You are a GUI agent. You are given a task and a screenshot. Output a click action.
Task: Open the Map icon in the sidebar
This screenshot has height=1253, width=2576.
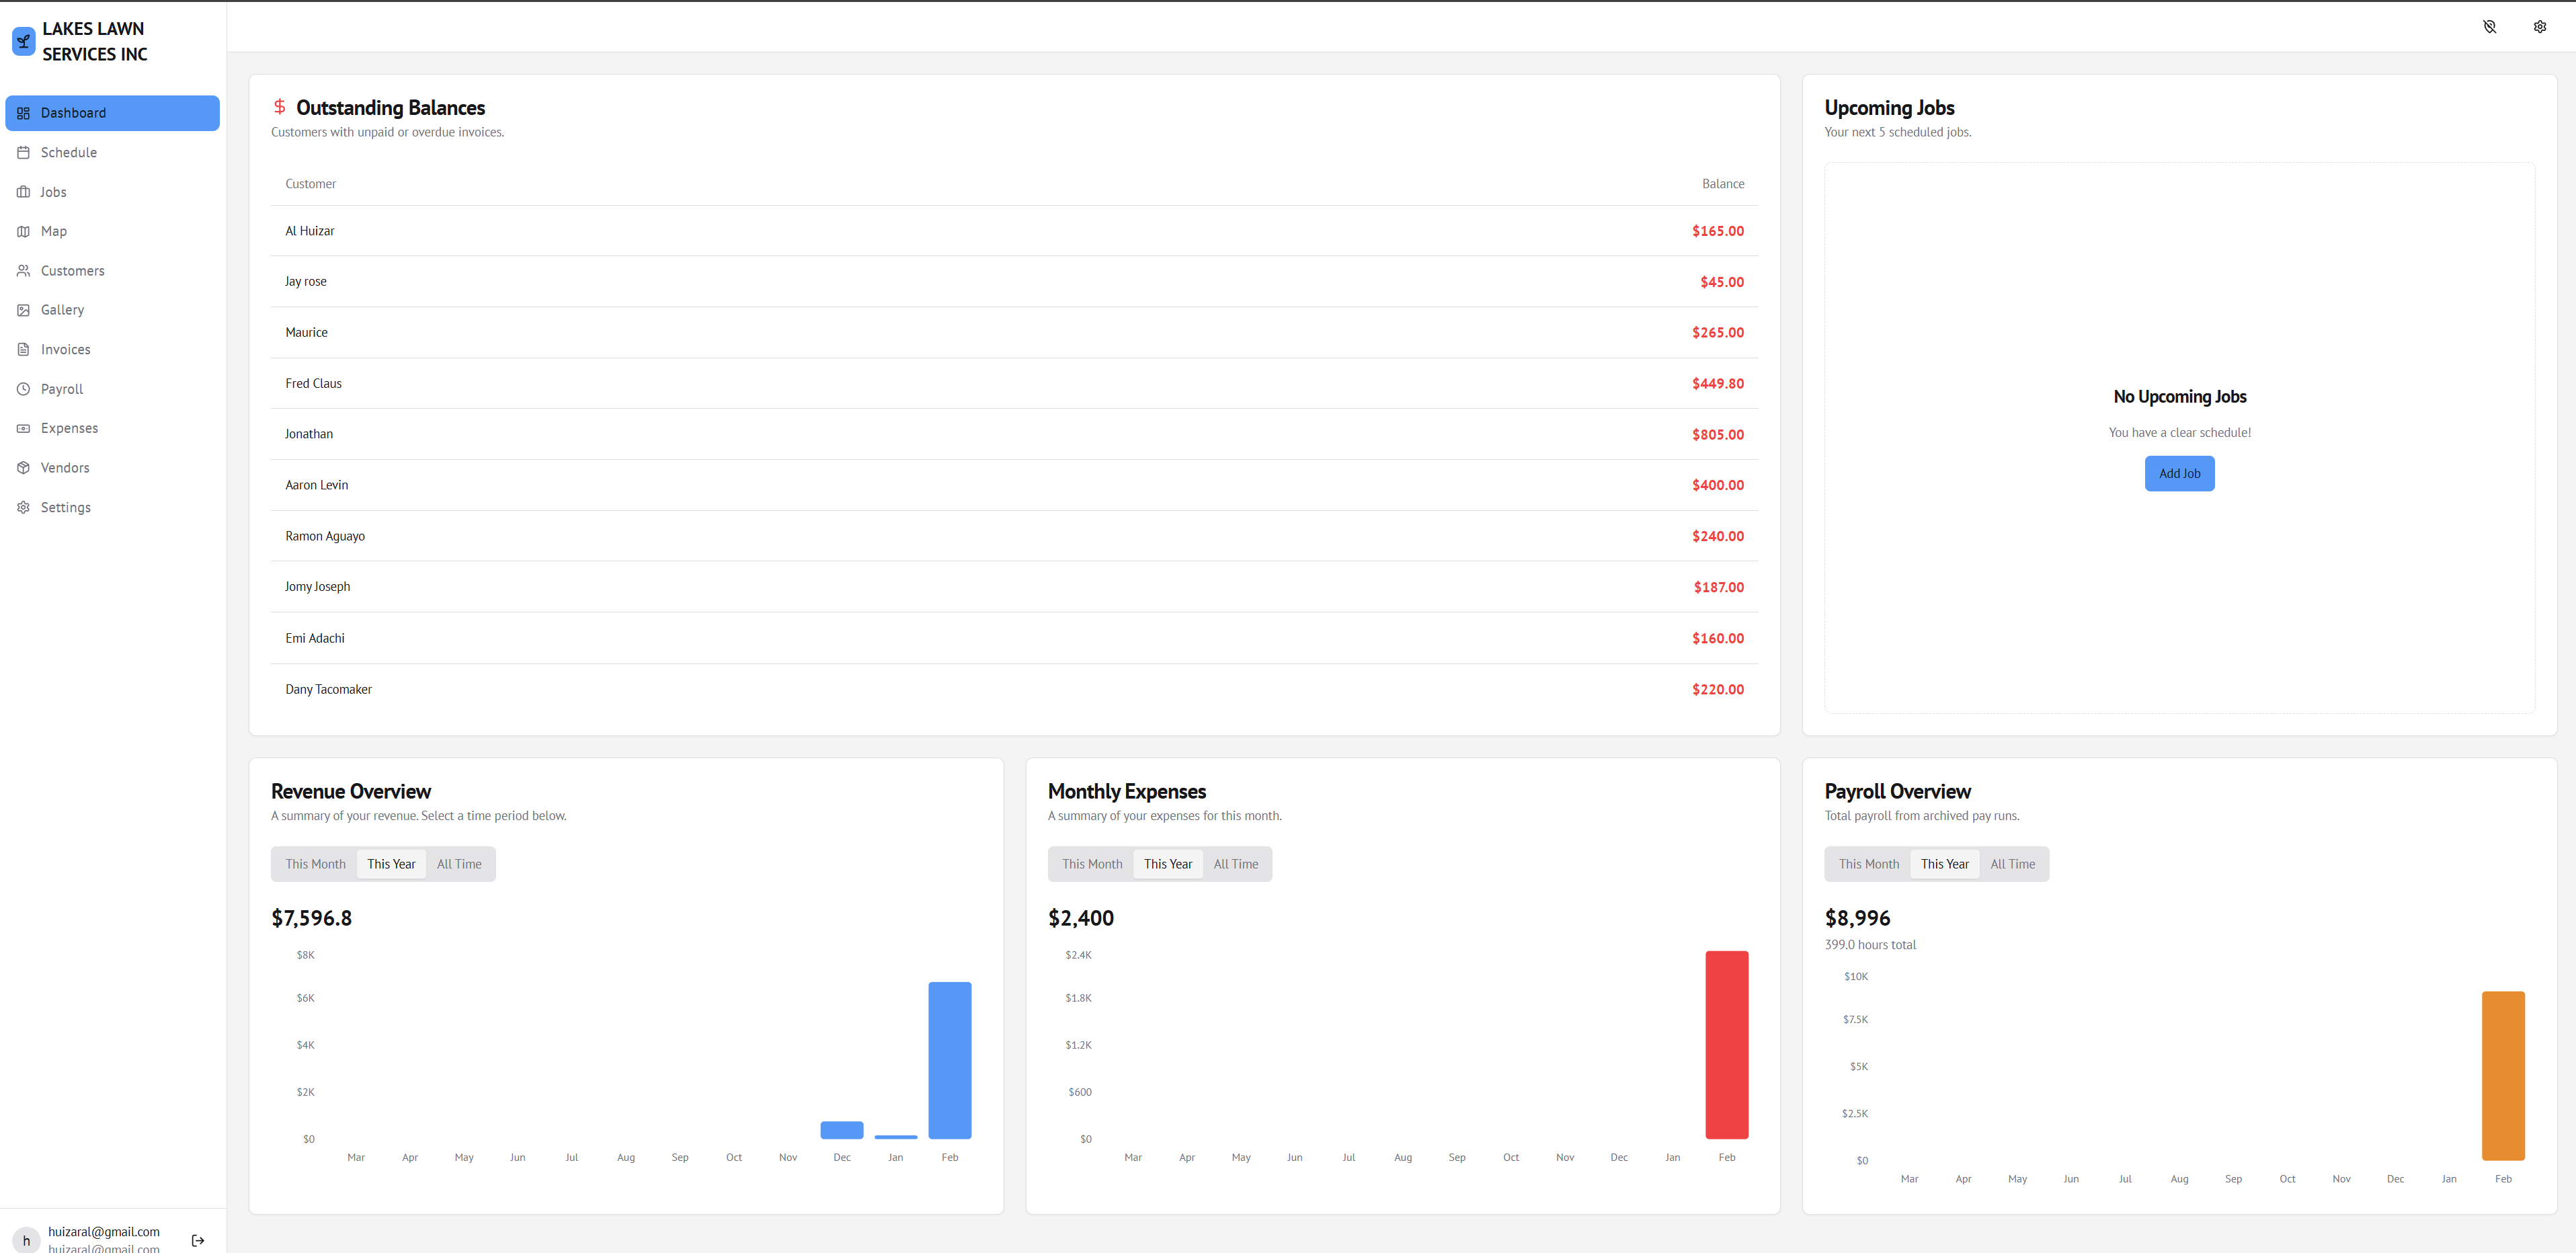point(24,231)
